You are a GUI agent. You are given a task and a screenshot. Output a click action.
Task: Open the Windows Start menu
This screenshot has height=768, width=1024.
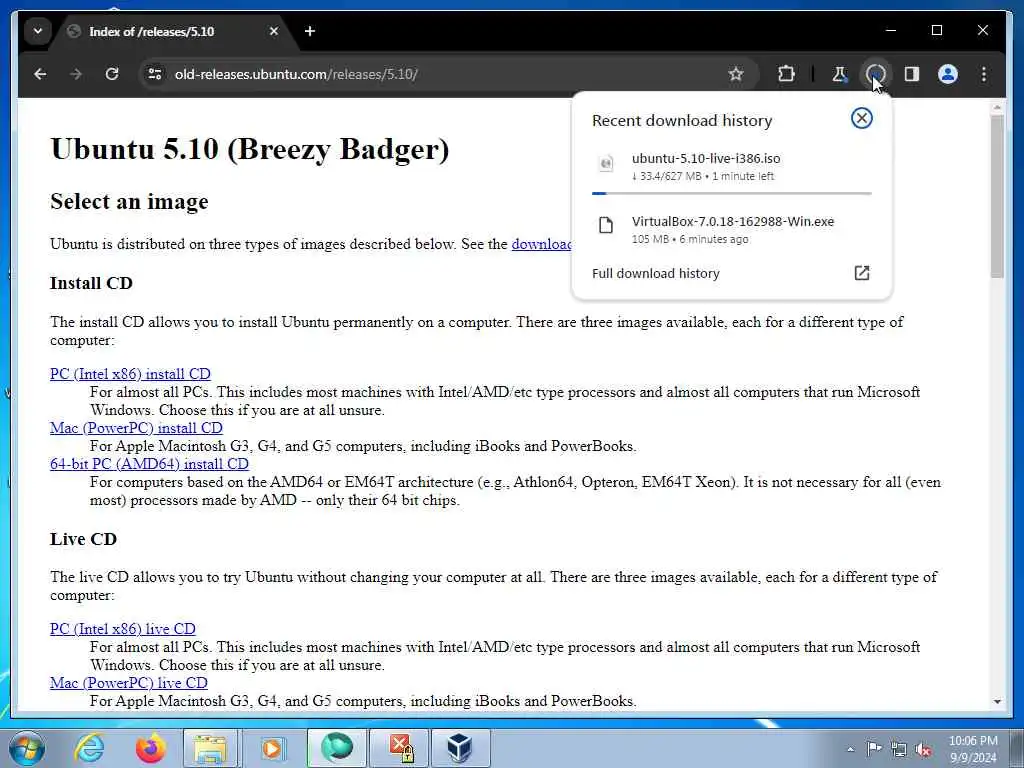pos(27,748)
